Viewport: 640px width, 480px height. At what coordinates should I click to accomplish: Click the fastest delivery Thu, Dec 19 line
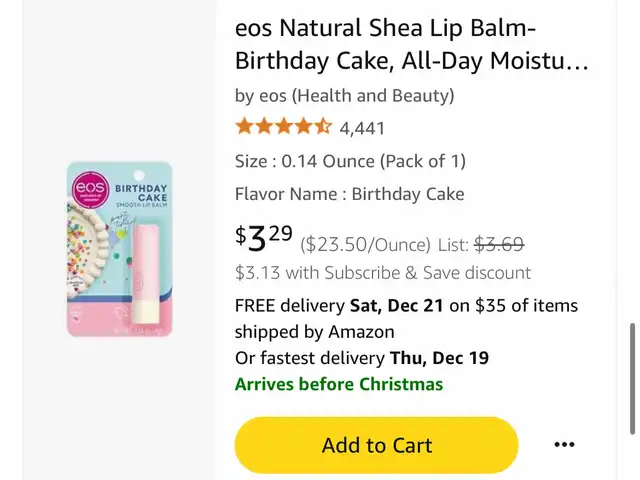click(362, 358)
